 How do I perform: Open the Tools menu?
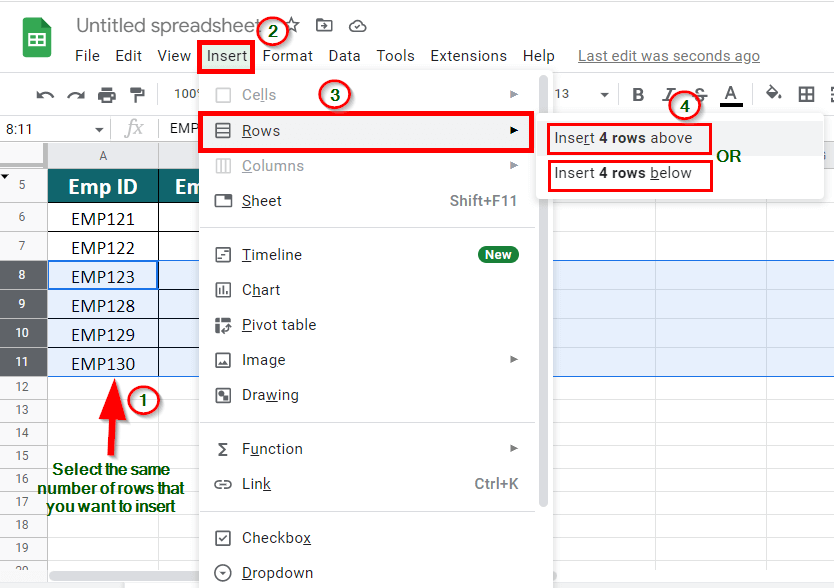click(x=395, y=56)
